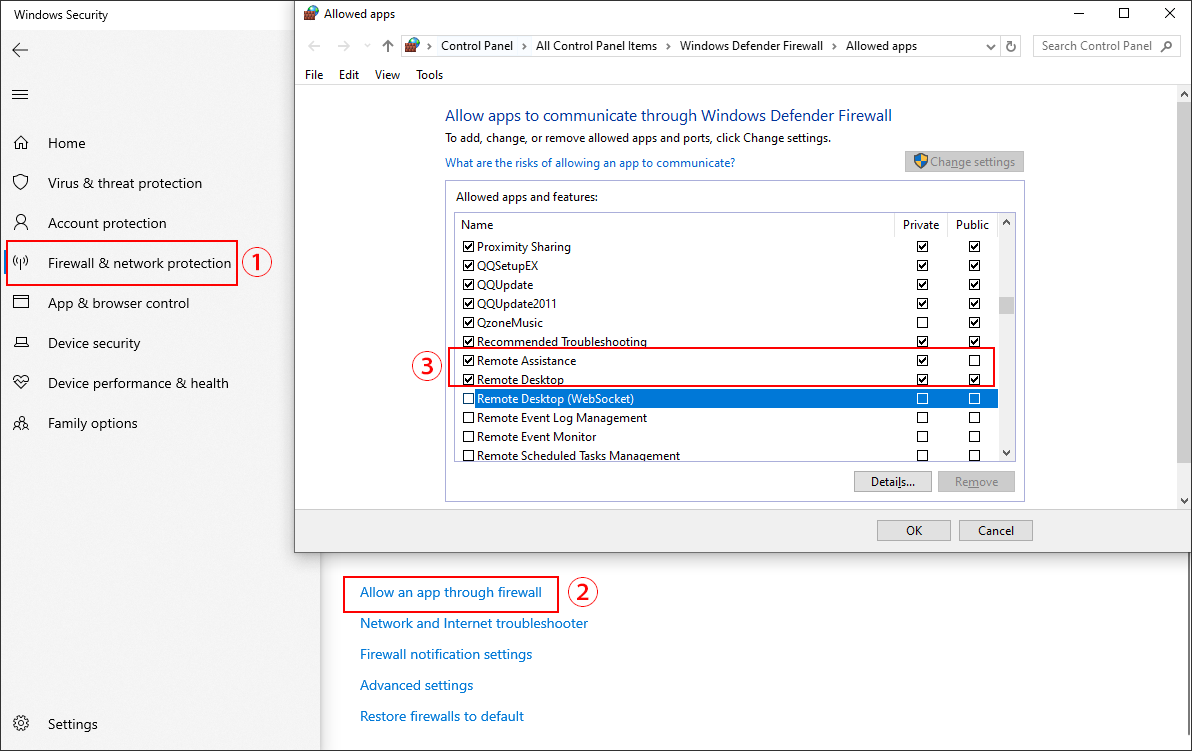This screenshot has width=1192, height=751.
Task: Click the list scroll up arrow
Action: 1007,223
